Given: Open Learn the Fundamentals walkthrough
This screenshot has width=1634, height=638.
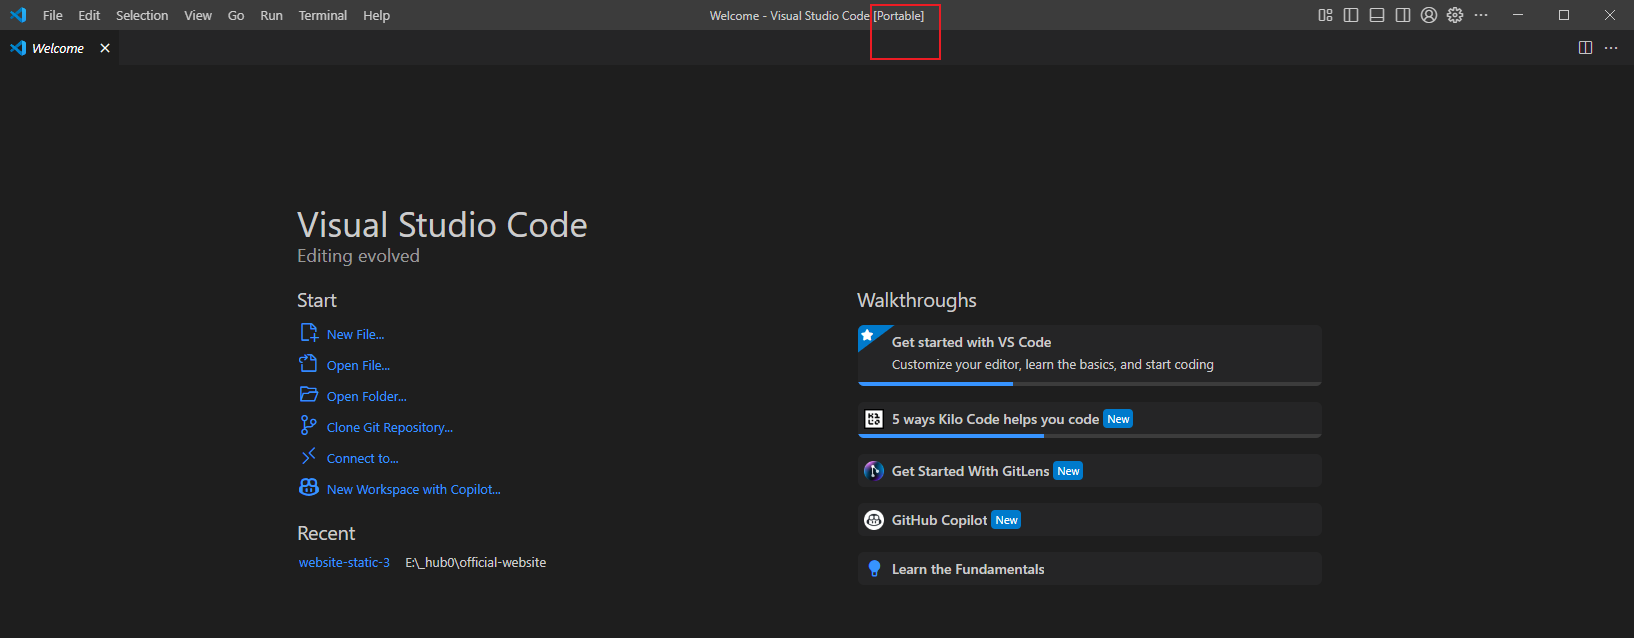Looking at the screenshot, I should pos(1089,569).
